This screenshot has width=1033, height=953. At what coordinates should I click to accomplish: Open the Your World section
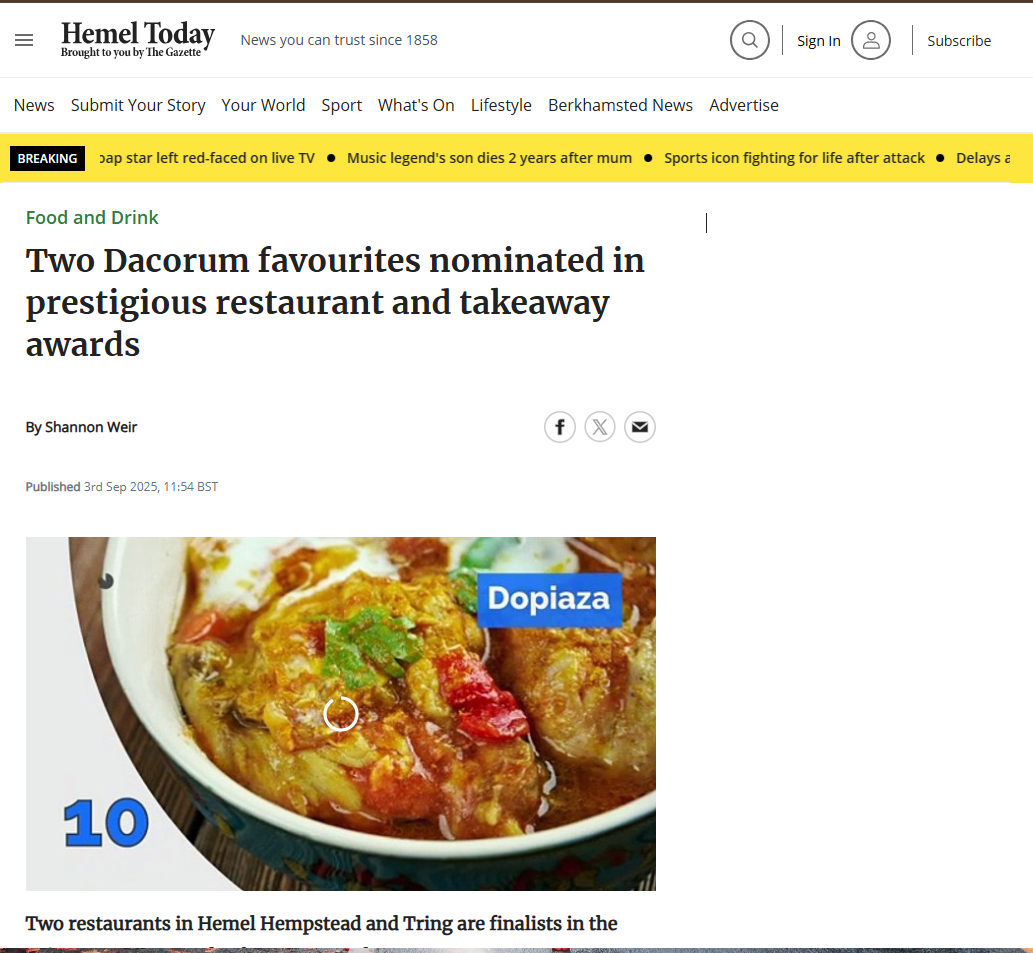tap(263, 105)
